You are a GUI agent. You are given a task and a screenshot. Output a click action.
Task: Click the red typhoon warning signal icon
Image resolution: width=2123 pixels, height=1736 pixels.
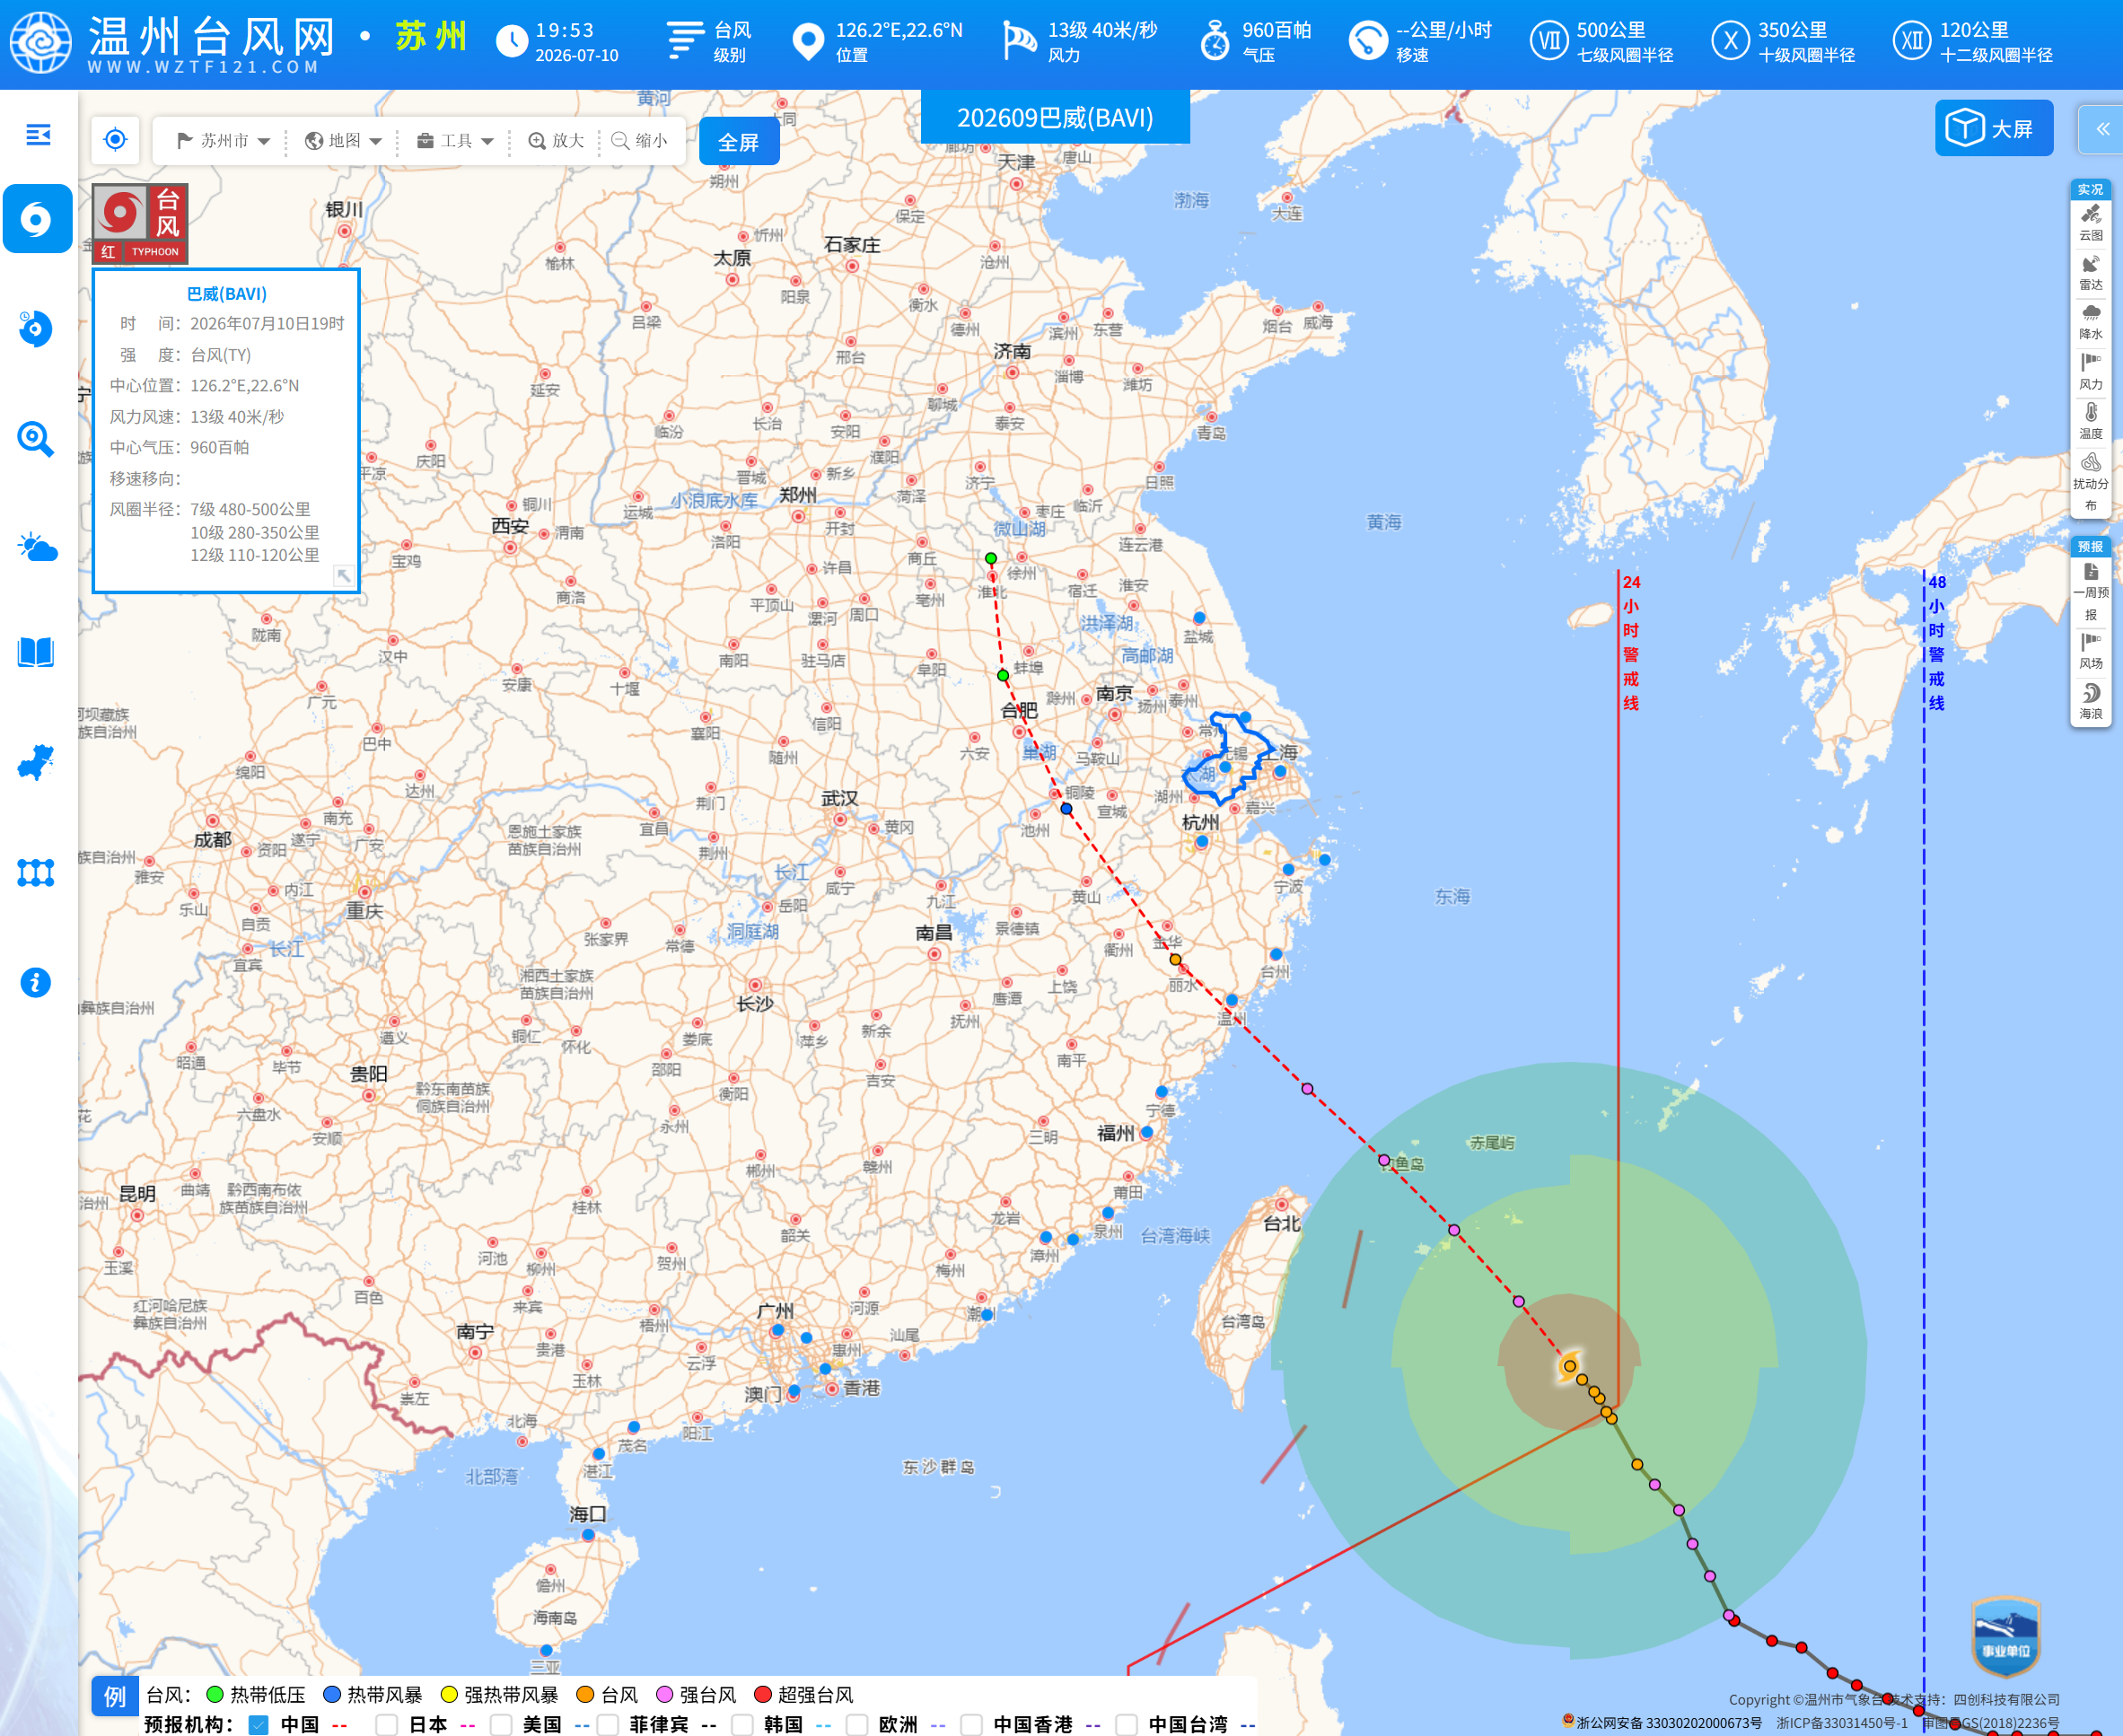pyautogui.click(x=140, y=224)
